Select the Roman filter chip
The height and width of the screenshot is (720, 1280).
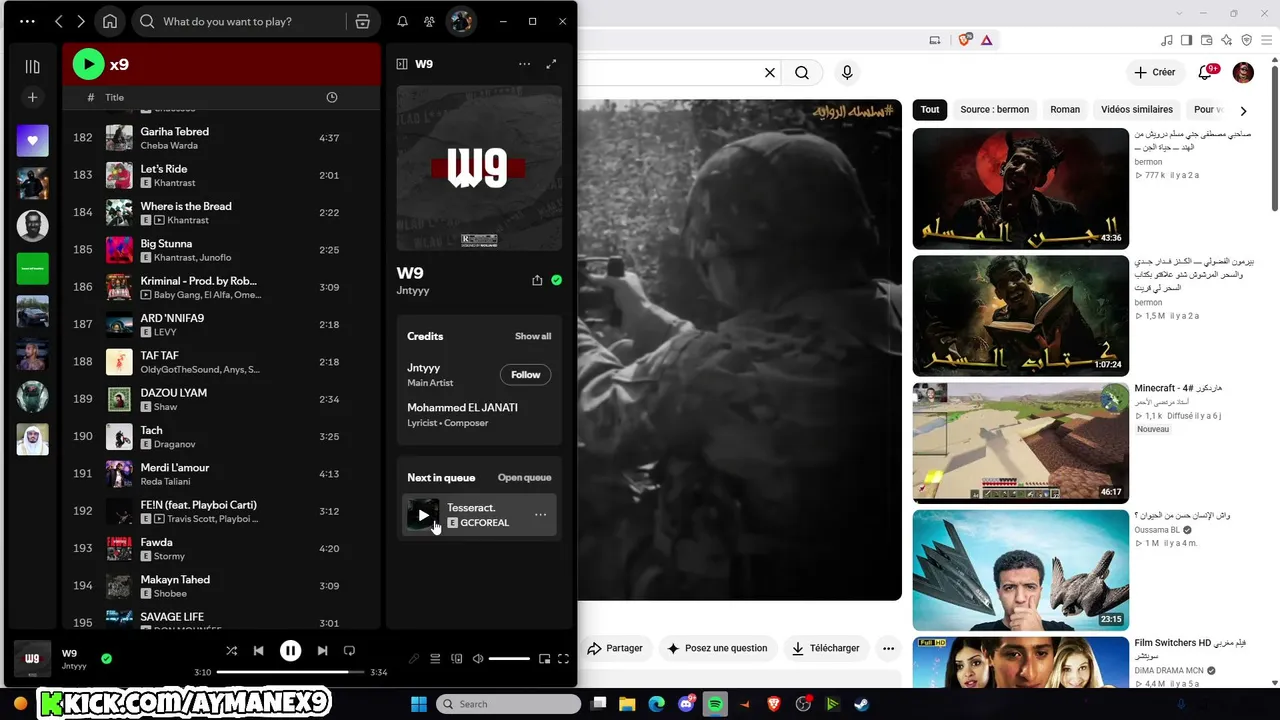pyautogui.click(x=1065, y=109)
